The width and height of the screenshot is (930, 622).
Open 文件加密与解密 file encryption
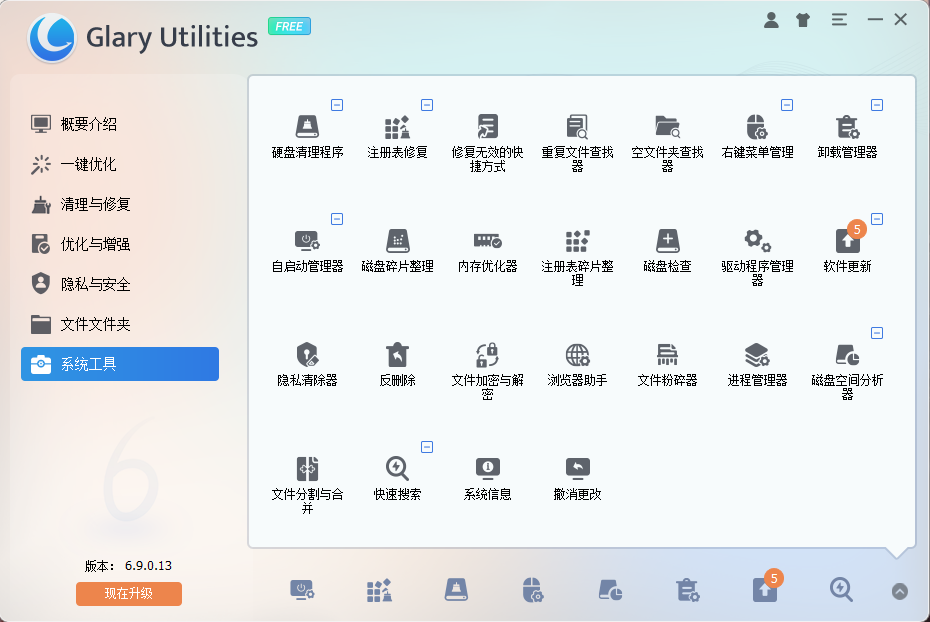(488, 371)
